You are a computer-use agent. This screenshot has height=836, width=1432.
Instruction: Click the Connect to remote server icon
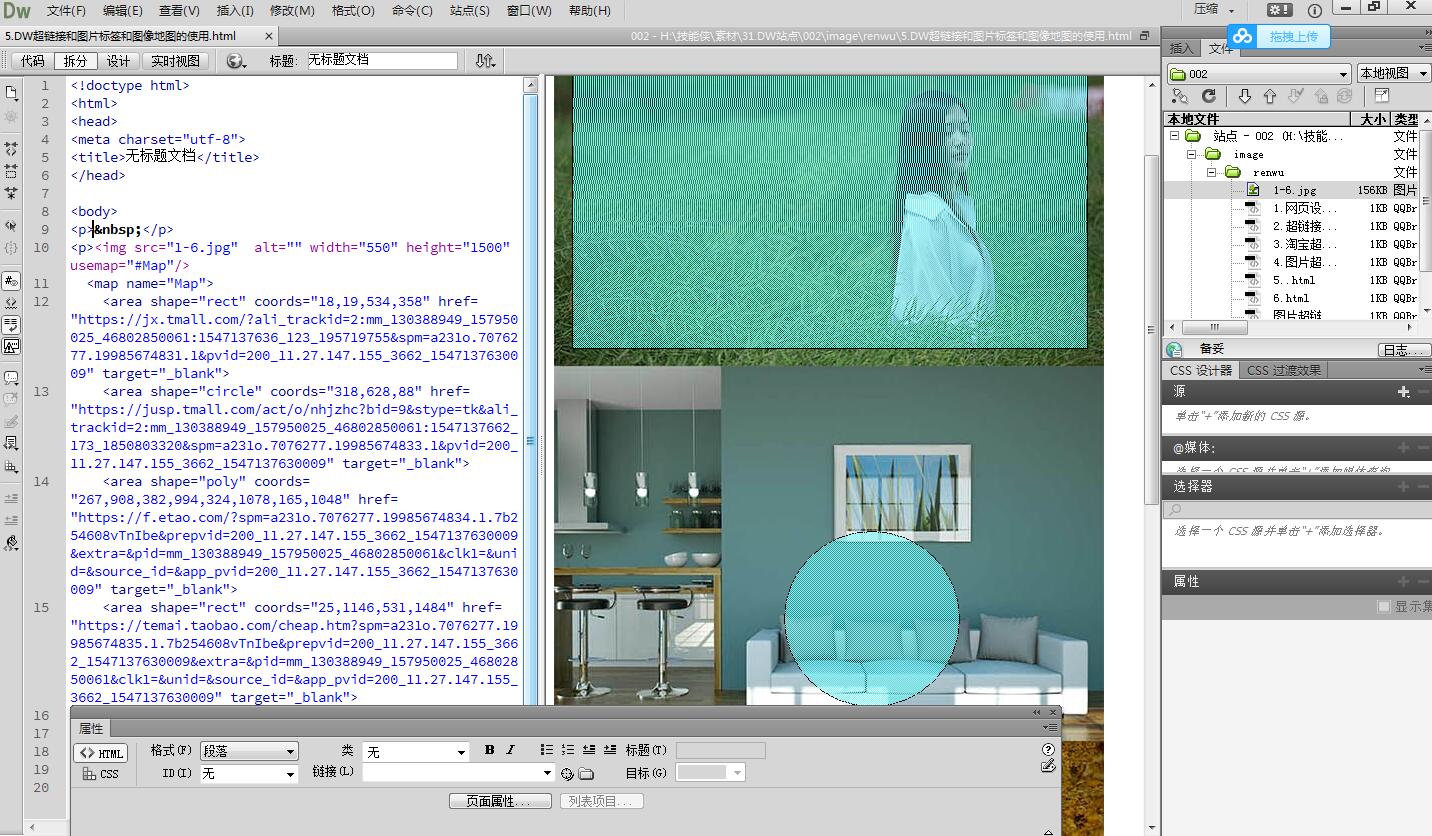pos(1180,96)
